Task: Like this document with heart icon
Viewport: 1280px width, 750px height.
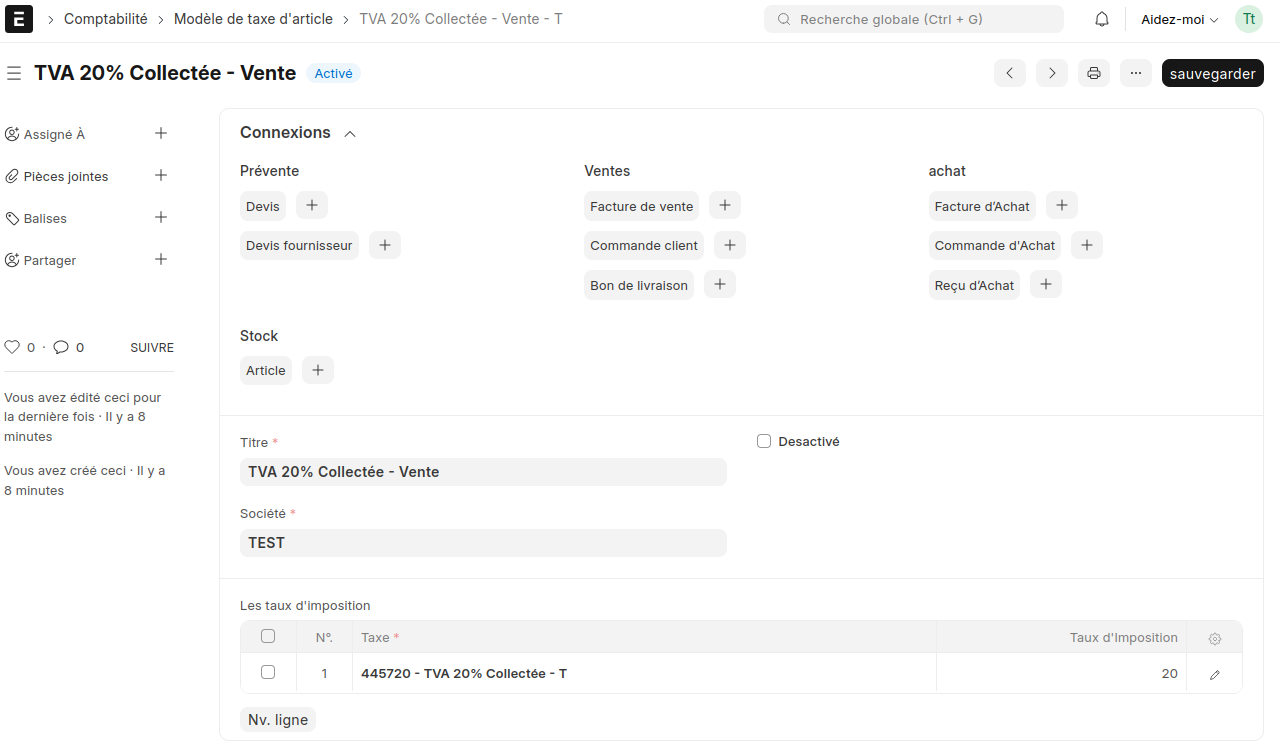Action: tap(12, 347)
